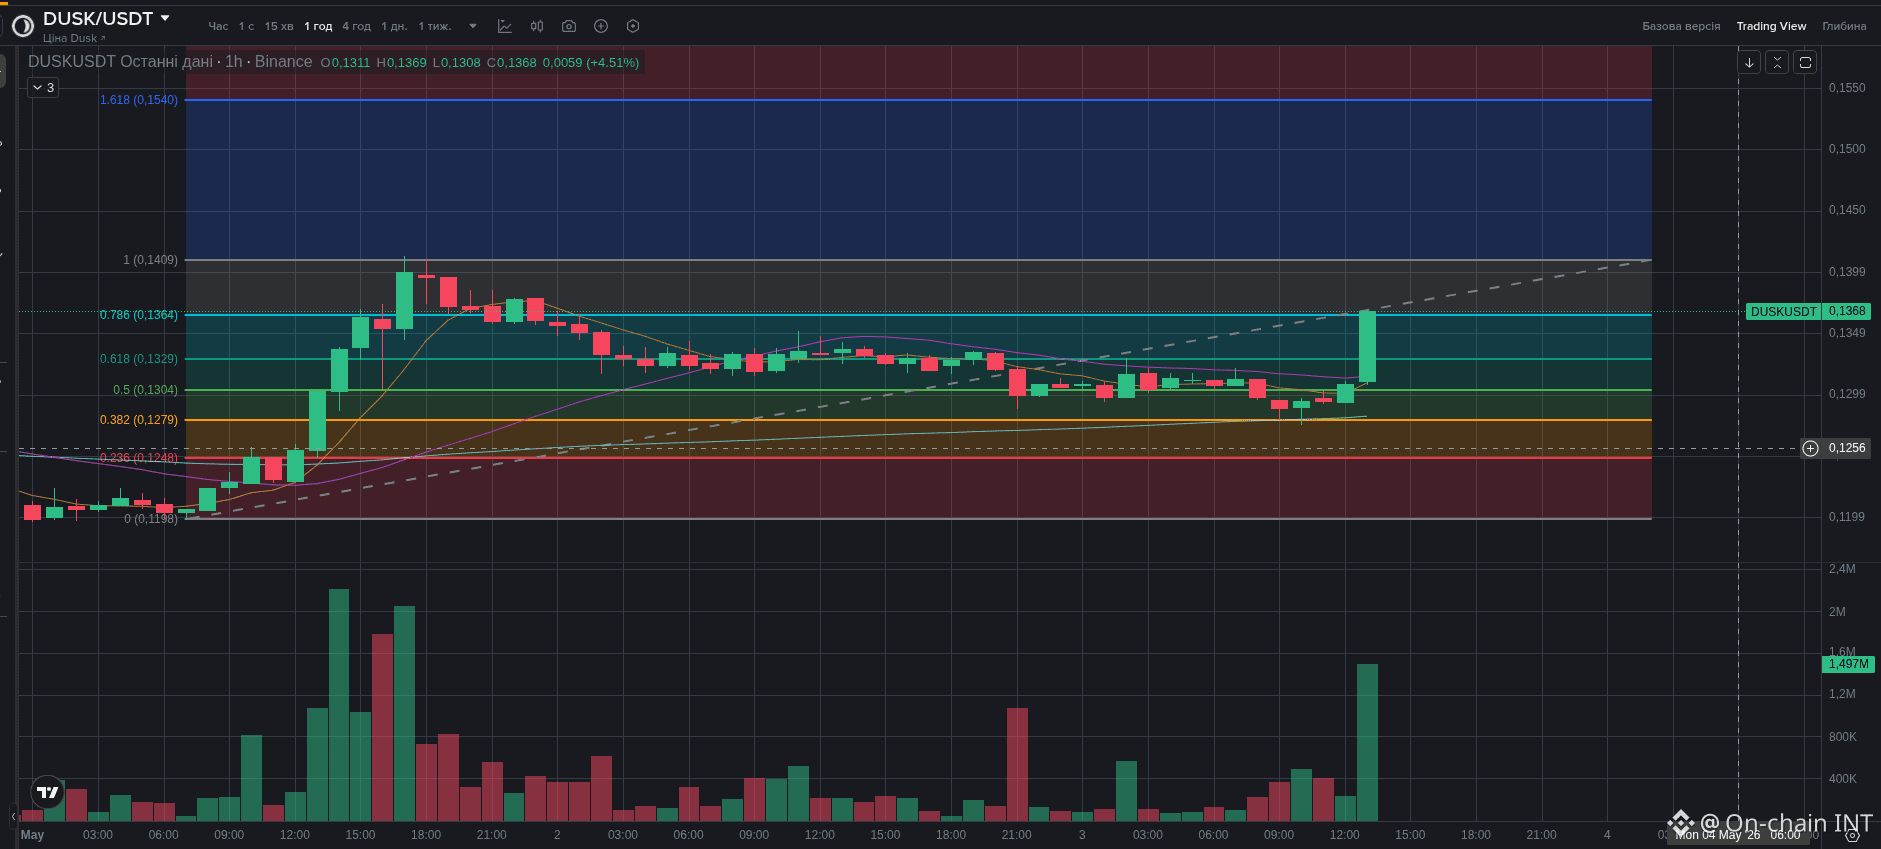Click the TradingView logo badge

point(47,792)
